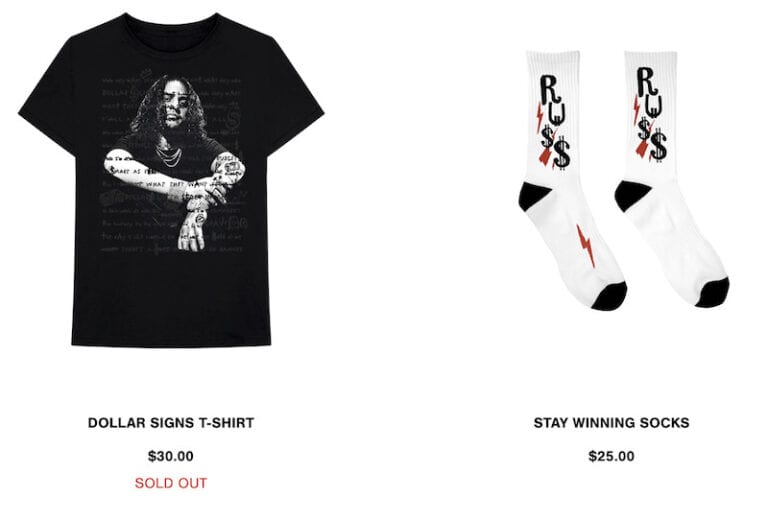Click the black toe of the left sock
This screenshot has width=768, height=519.
coord(609,296)
